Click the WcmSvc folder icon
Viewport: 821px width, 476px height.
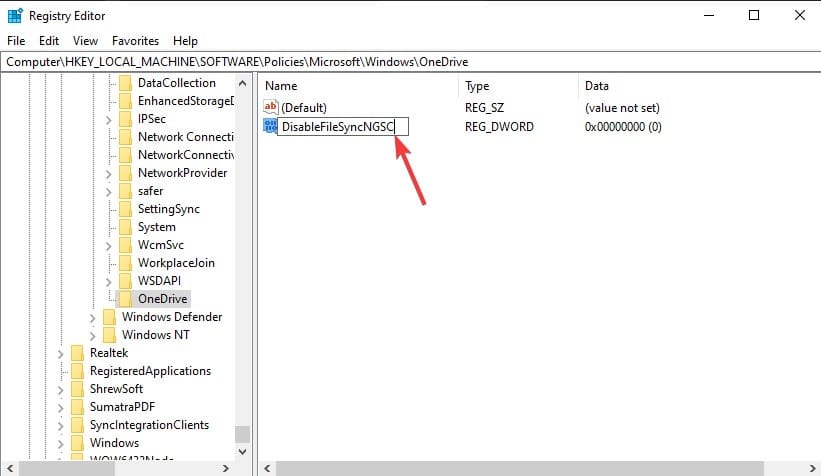(x=126, y=245)
